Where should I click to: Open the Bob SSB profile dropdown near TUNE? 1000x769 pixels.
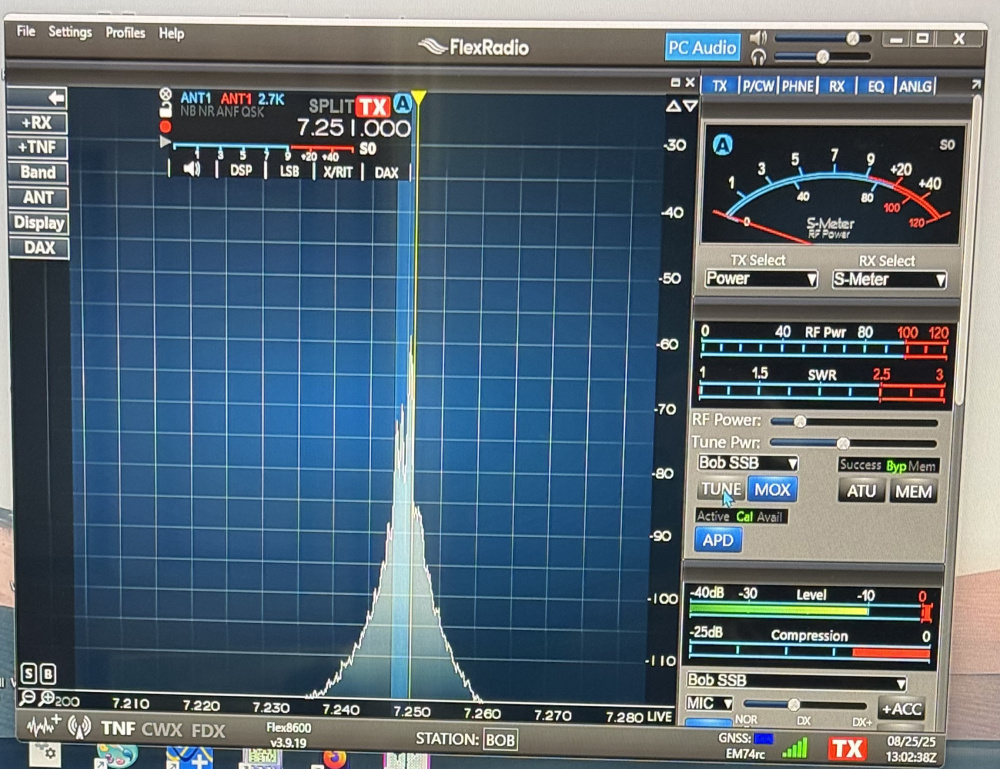click(x=748, y=463)
